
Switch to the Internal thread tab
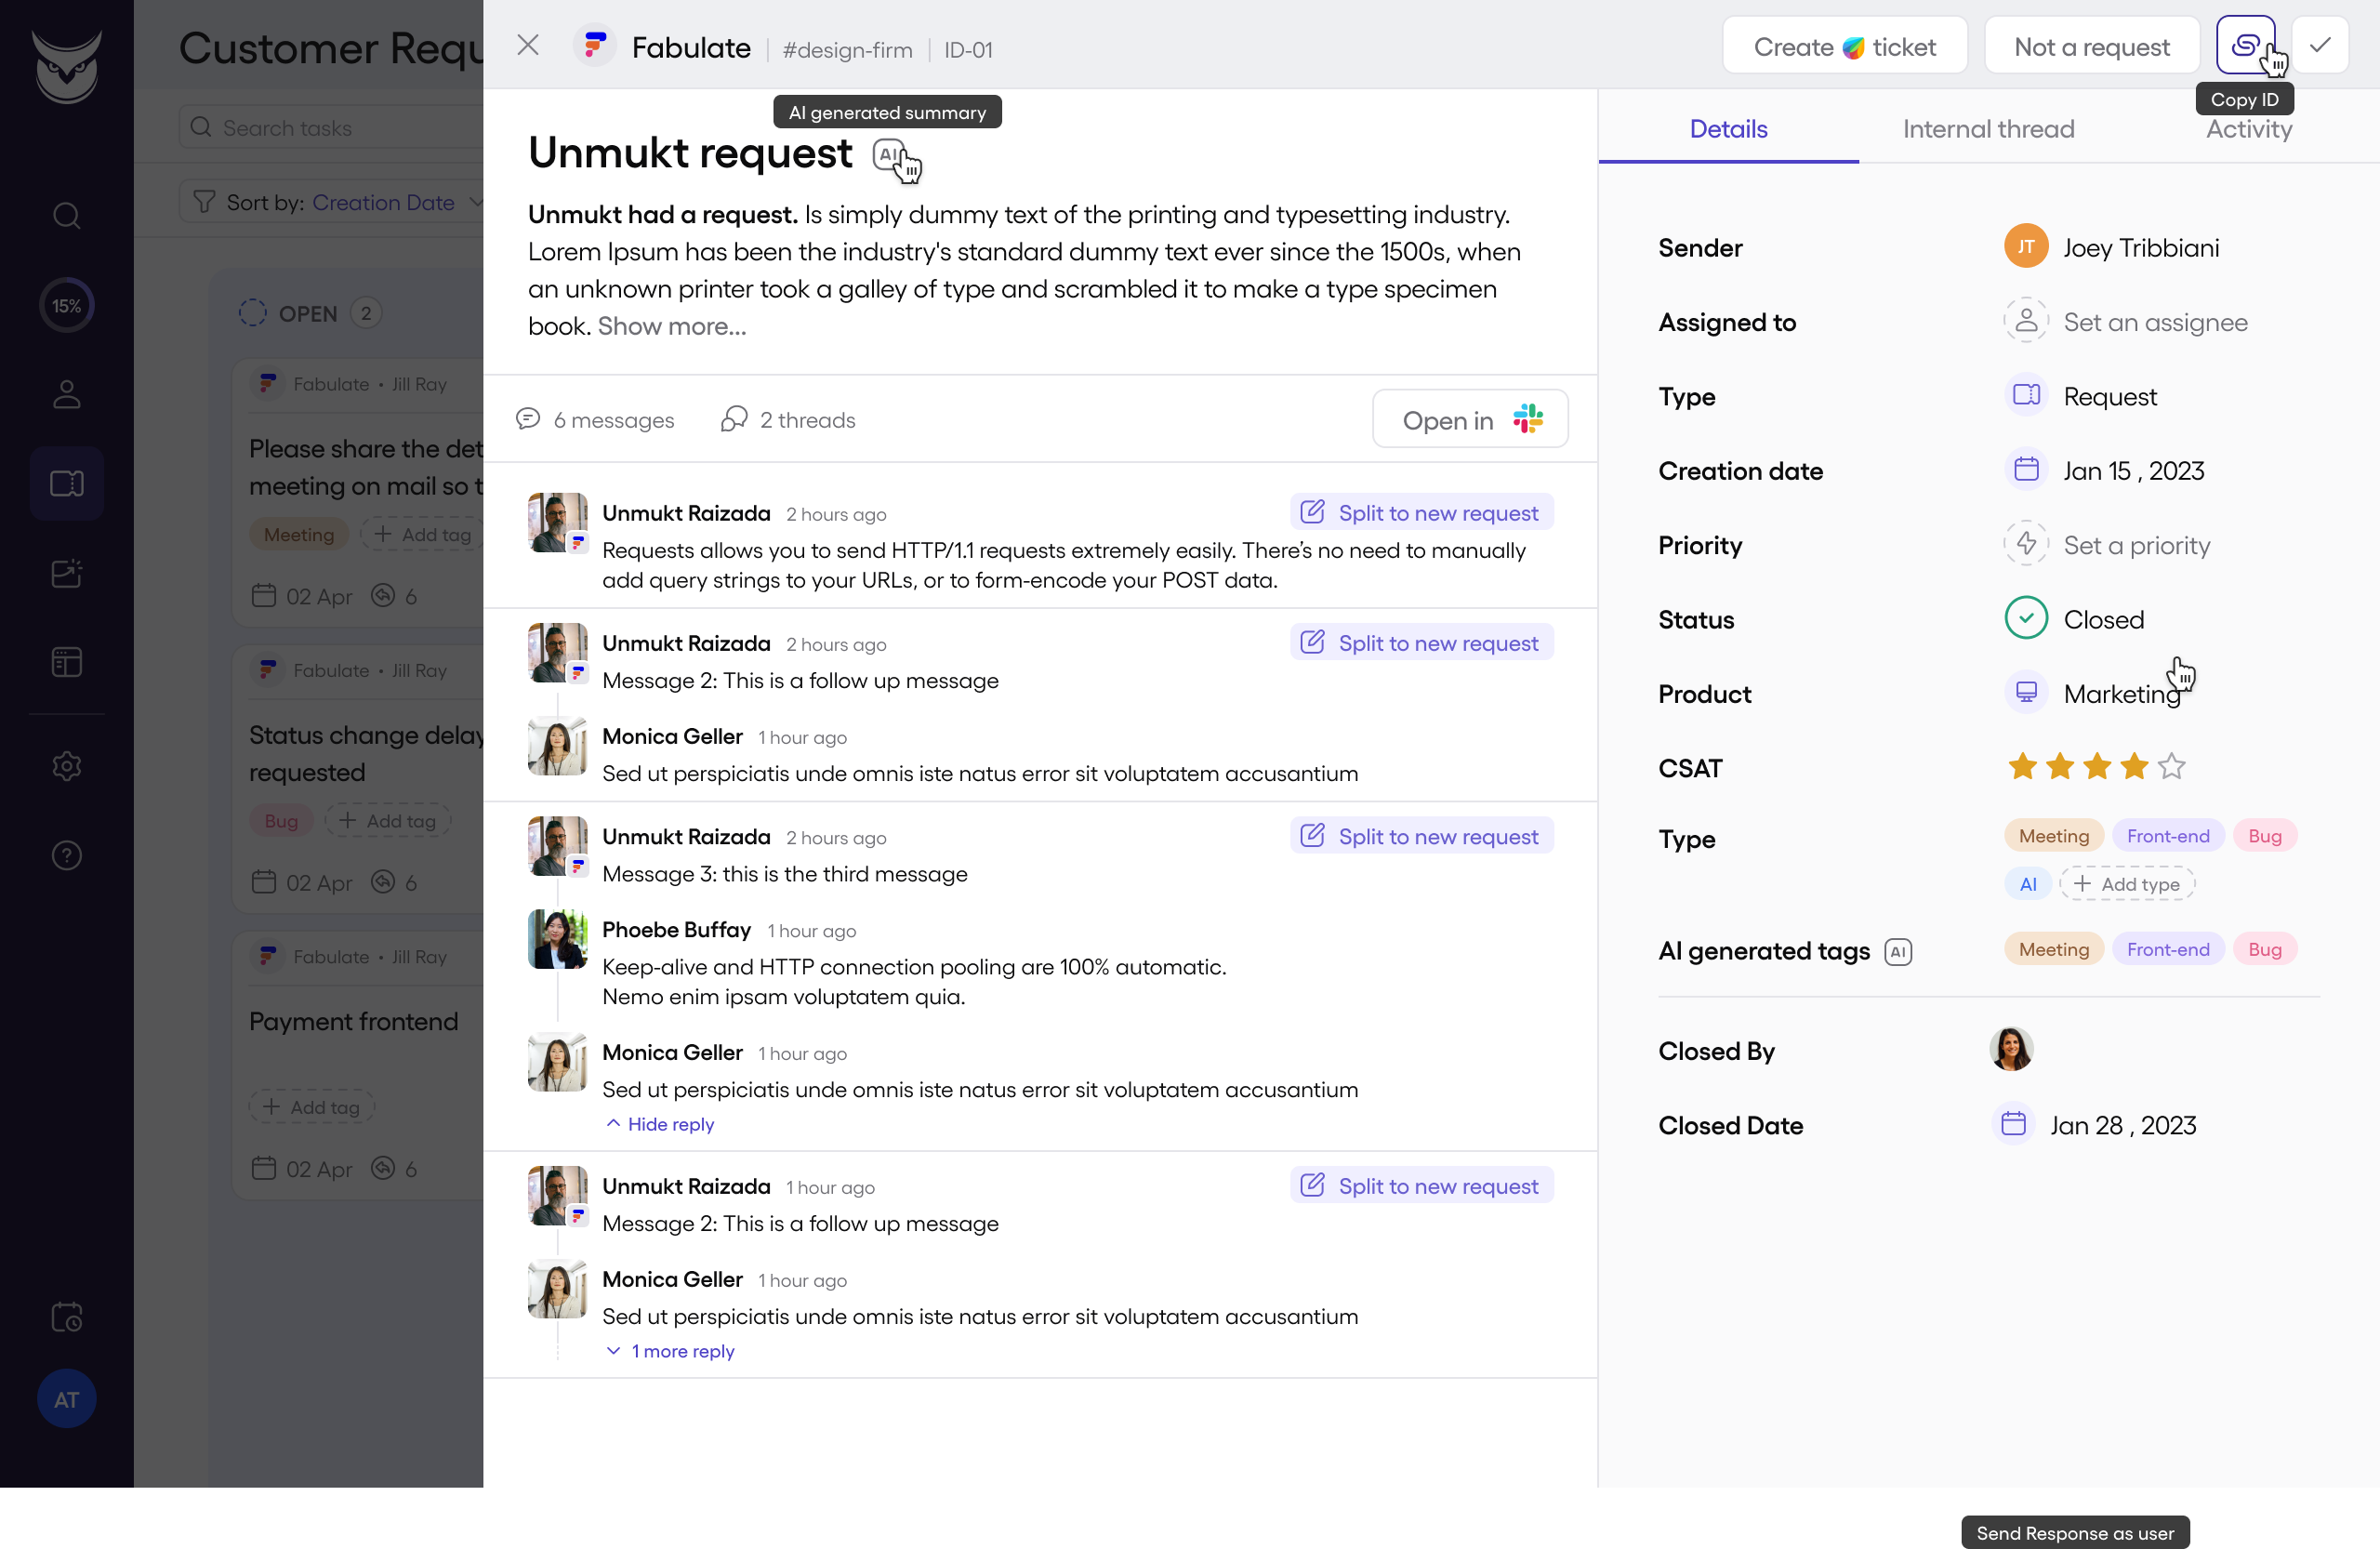coord(1988,129)
